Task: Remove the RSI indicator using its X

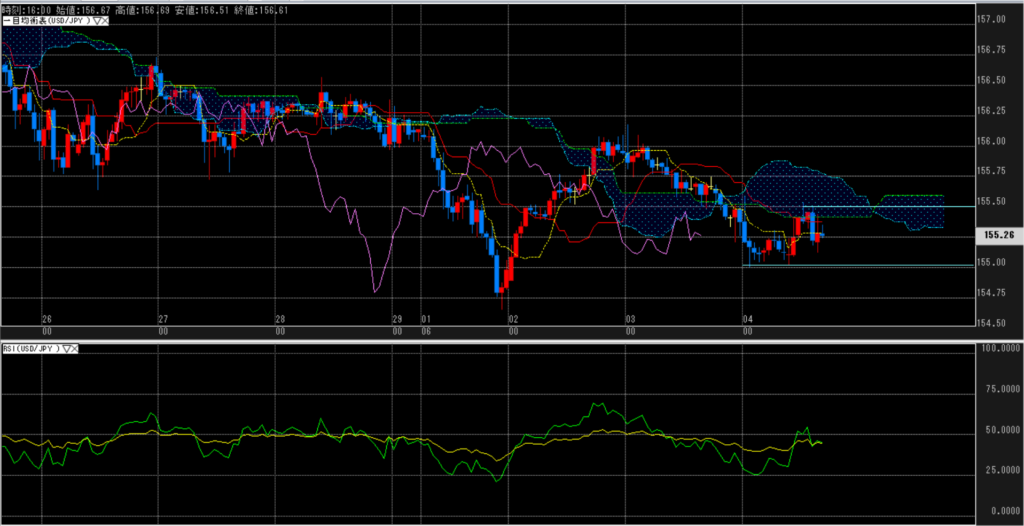Action: (x=75, y=348)
